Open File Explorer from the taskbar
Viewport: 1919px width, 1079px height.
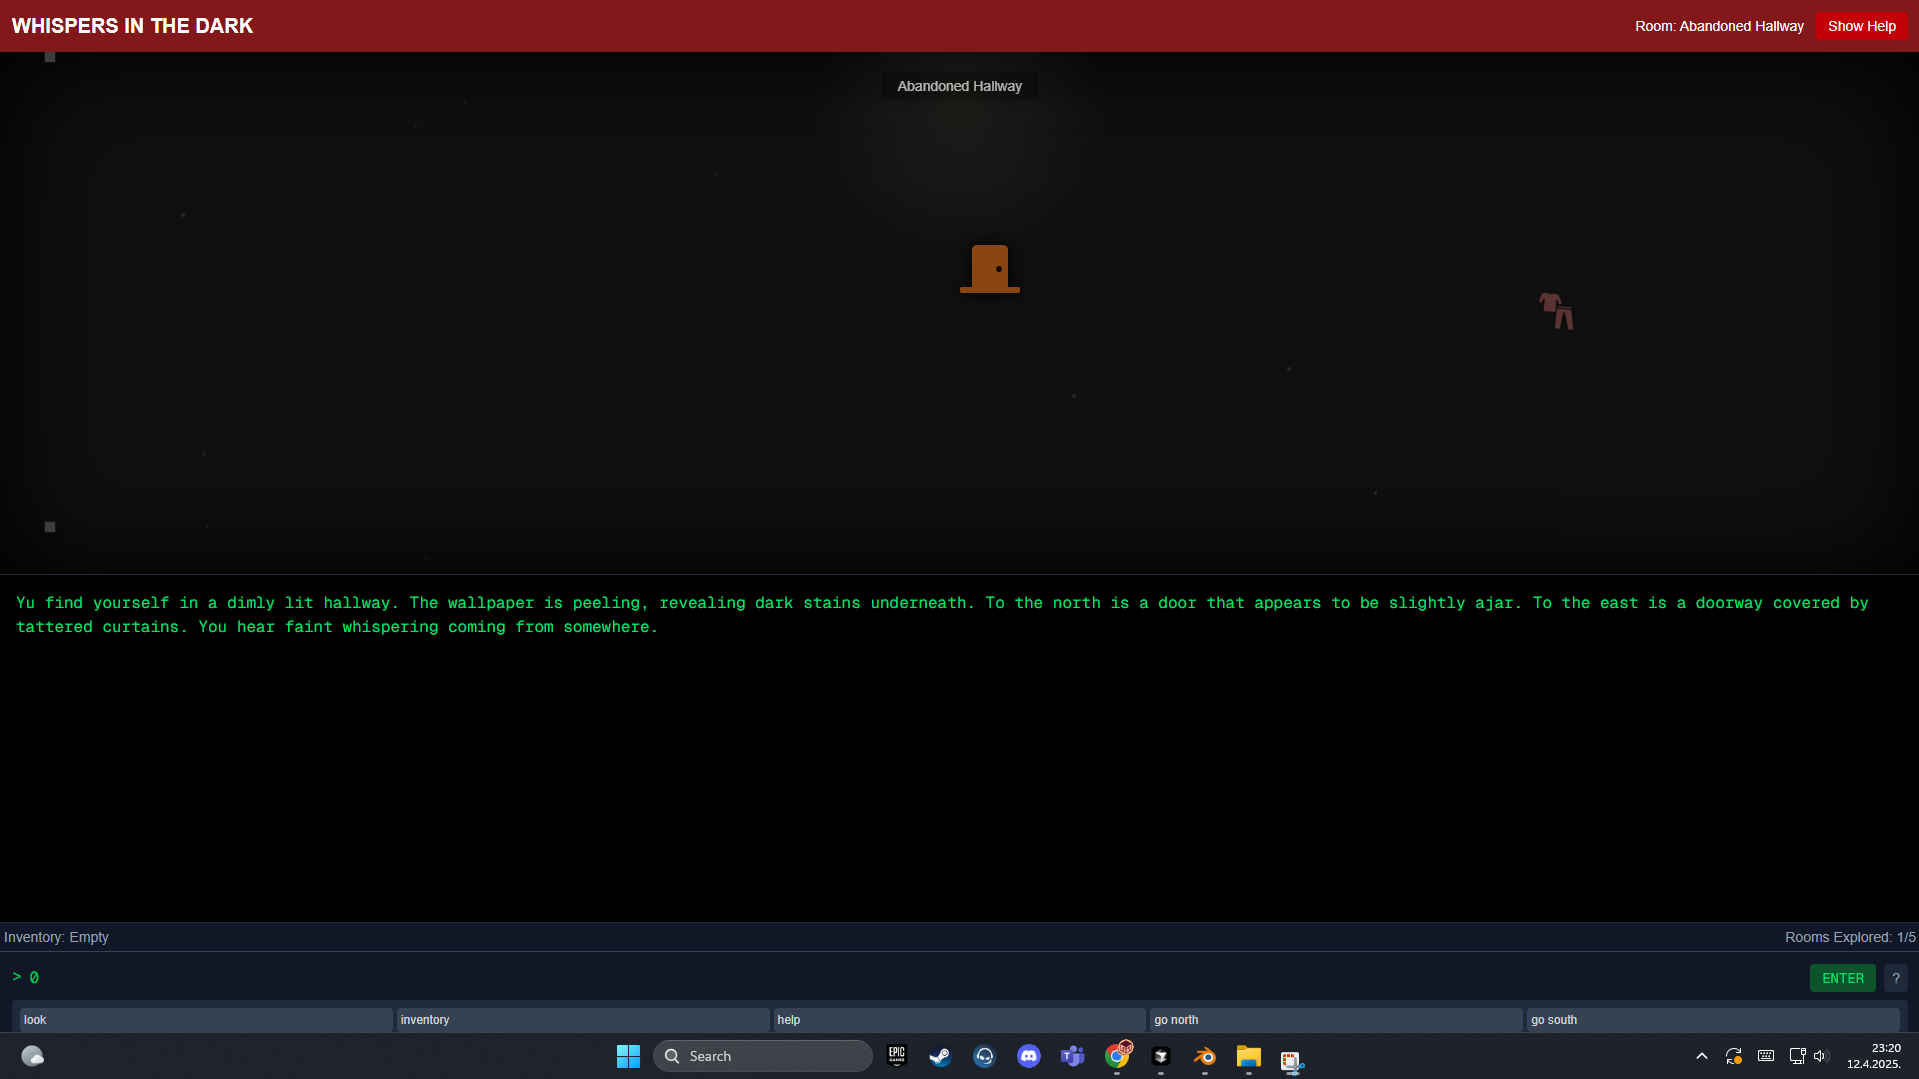1249,1056
